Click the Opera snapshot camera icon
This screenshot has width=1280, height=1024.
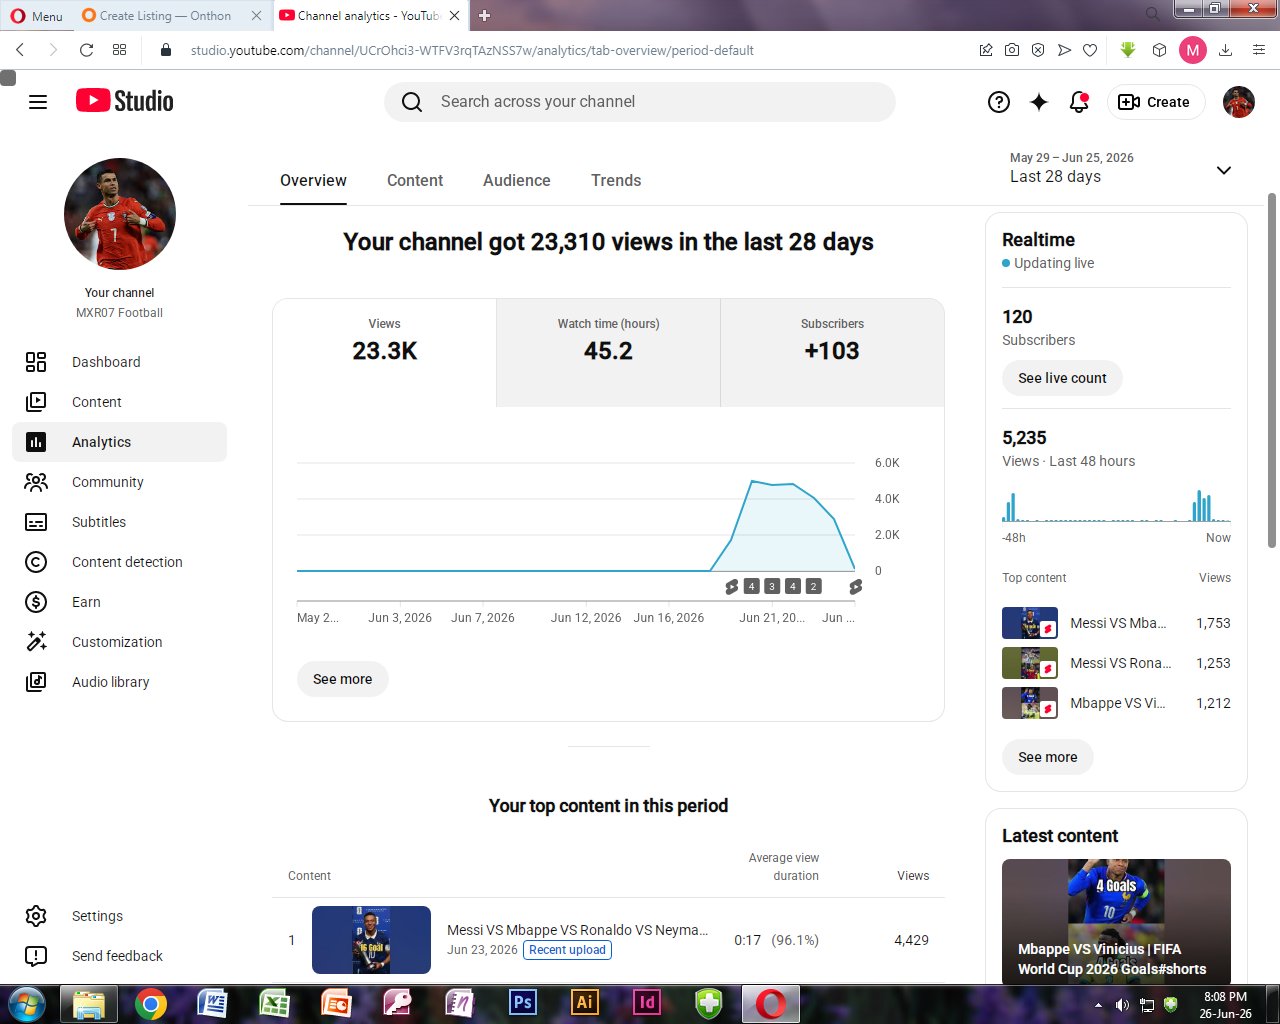(x=1012, y=50)
